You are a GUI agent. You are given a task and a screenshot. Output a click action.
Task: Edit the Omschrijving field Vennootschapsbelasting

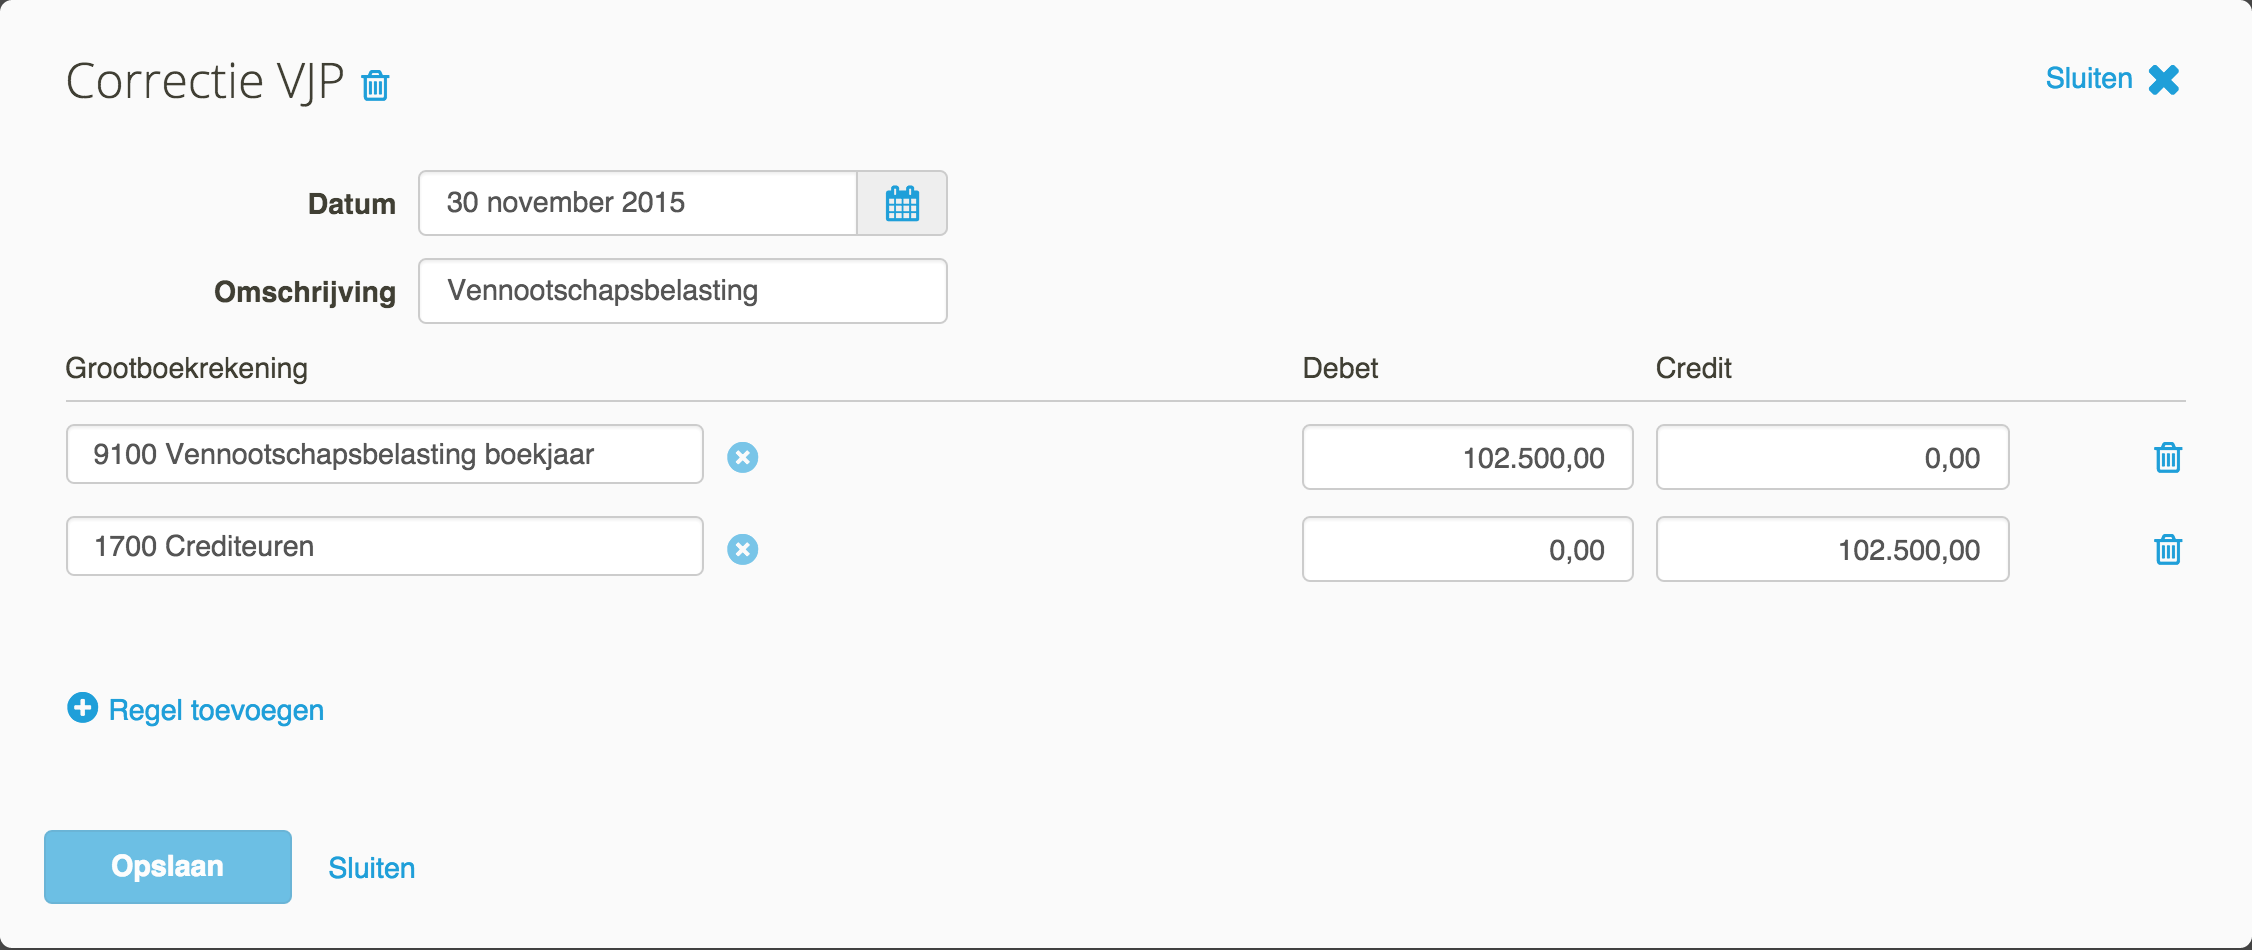click(x=683, y=291)
